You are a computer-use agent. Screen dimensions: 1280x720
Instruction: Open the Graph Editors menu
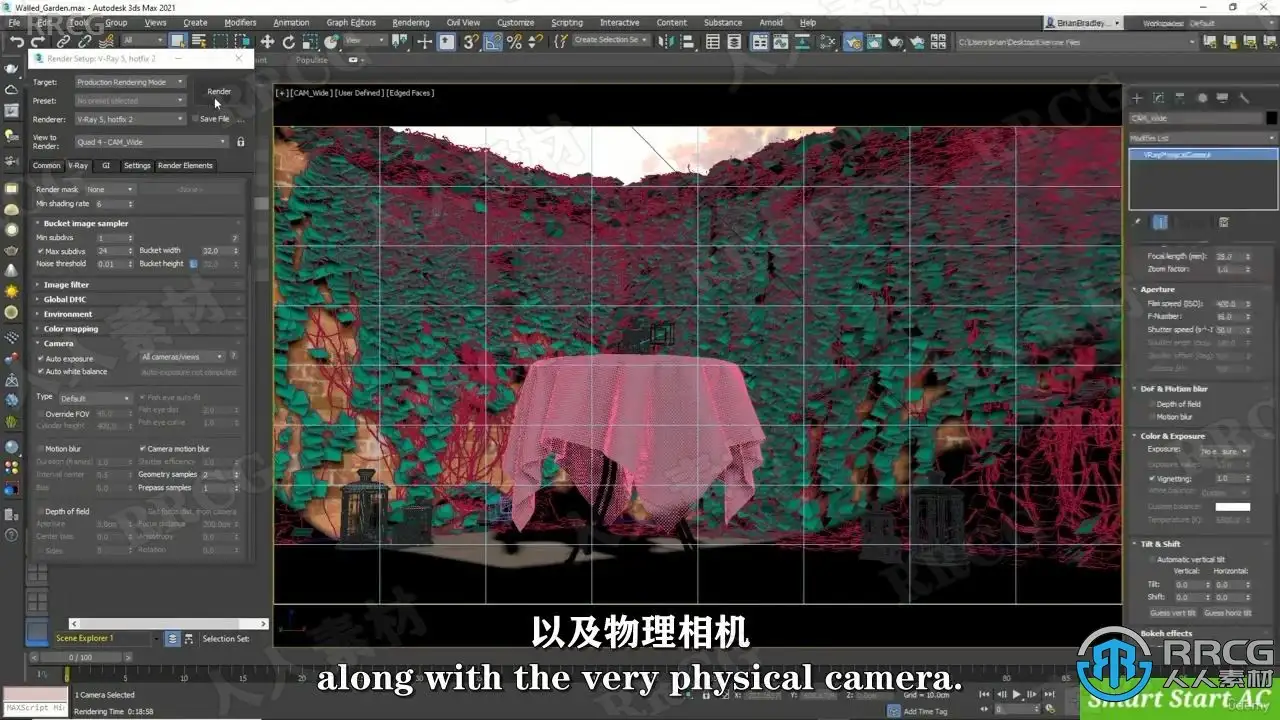click(351, 22)
